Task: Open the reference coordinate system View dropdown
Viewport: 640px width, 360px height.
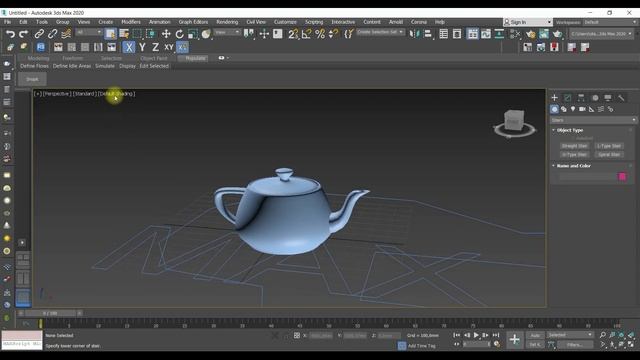Action: point(227,32)
